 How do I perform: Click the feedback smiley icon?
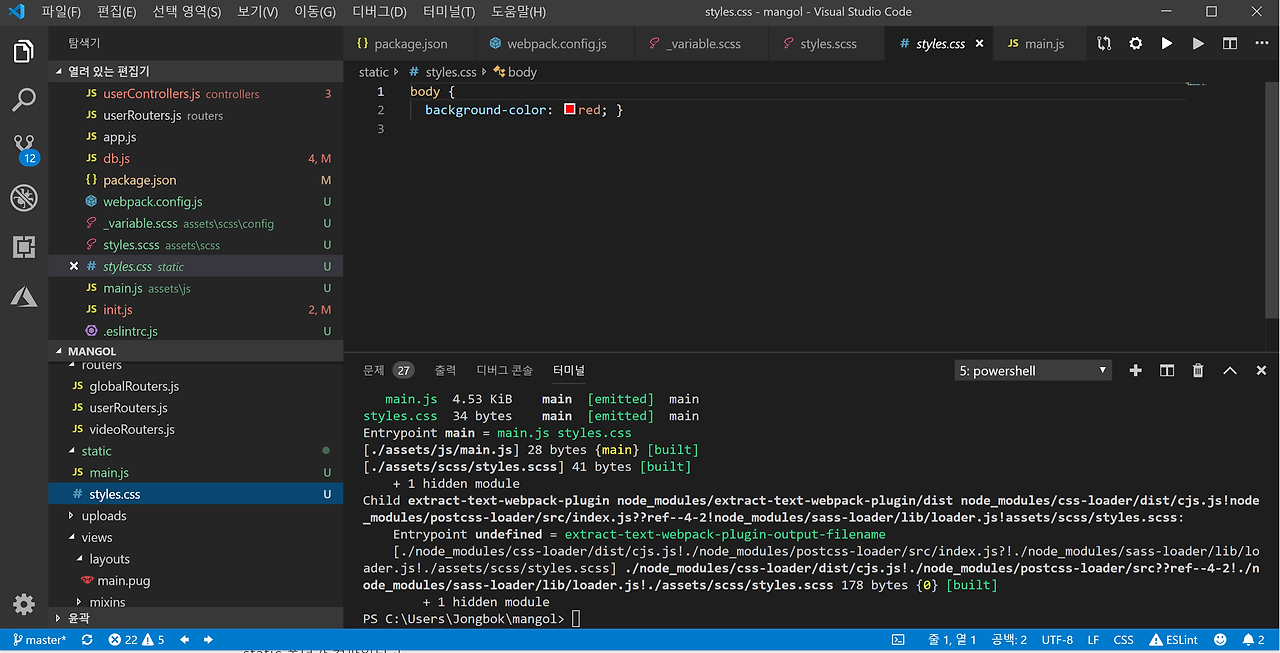coord(1220,640)
